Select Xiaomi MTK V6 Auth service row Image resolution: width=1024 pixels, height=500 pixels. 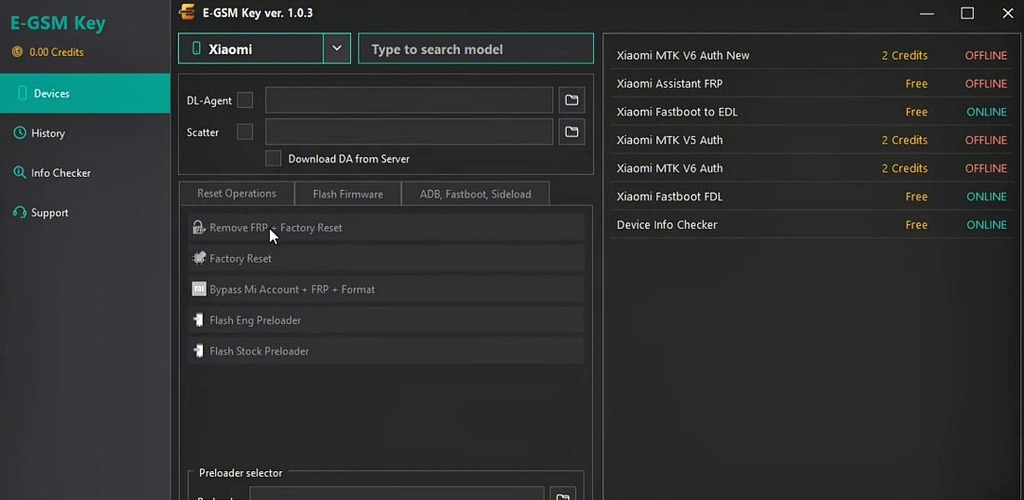(812, 168)
